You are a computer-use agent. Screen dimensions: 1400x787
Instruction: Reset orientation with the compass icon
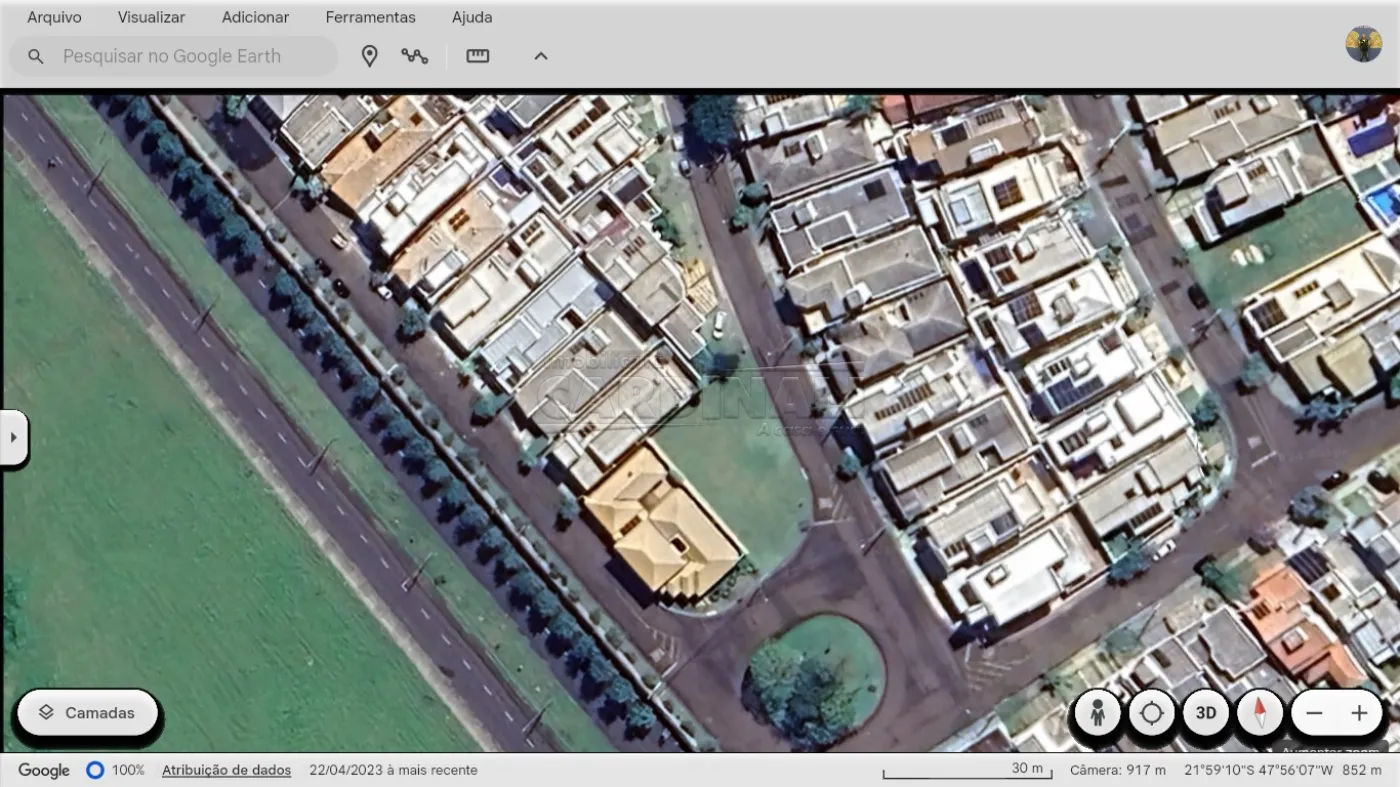click(x=1260, y=713)
